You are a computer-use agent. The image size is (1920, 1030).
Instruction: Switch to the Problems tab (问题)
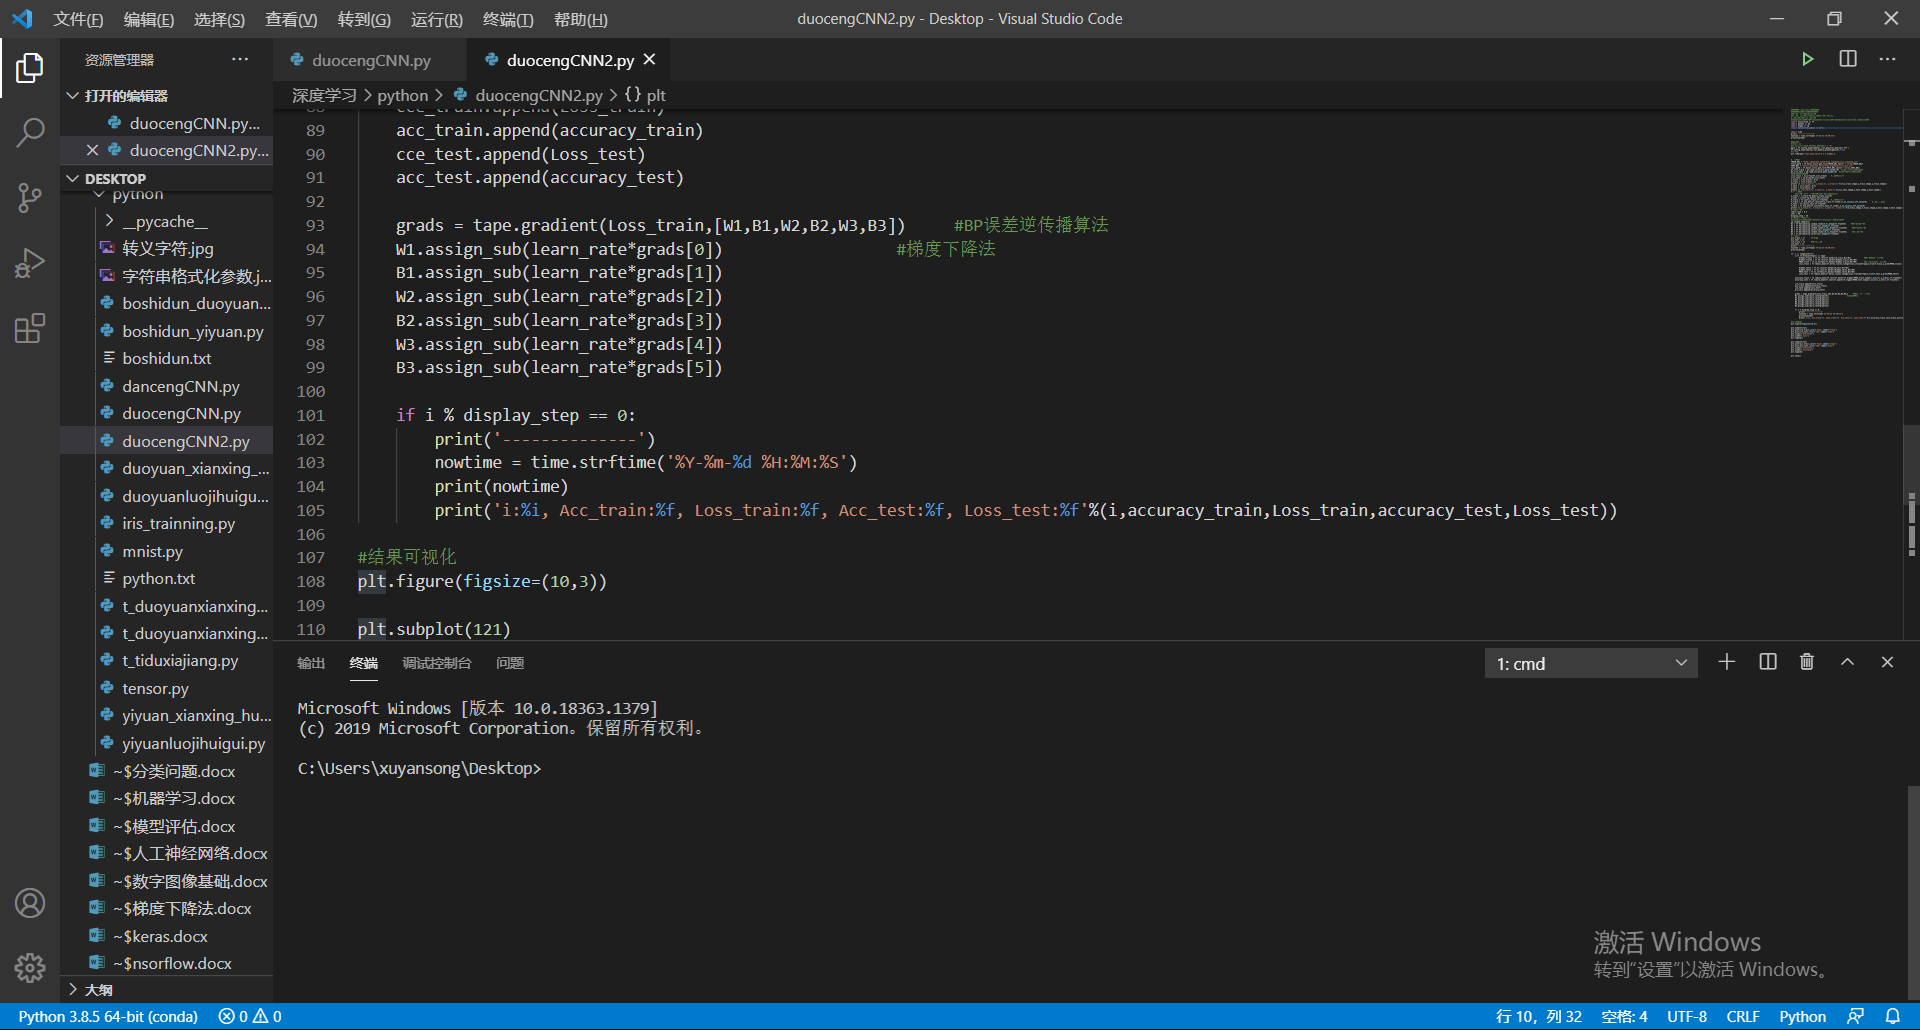[509, 663]
